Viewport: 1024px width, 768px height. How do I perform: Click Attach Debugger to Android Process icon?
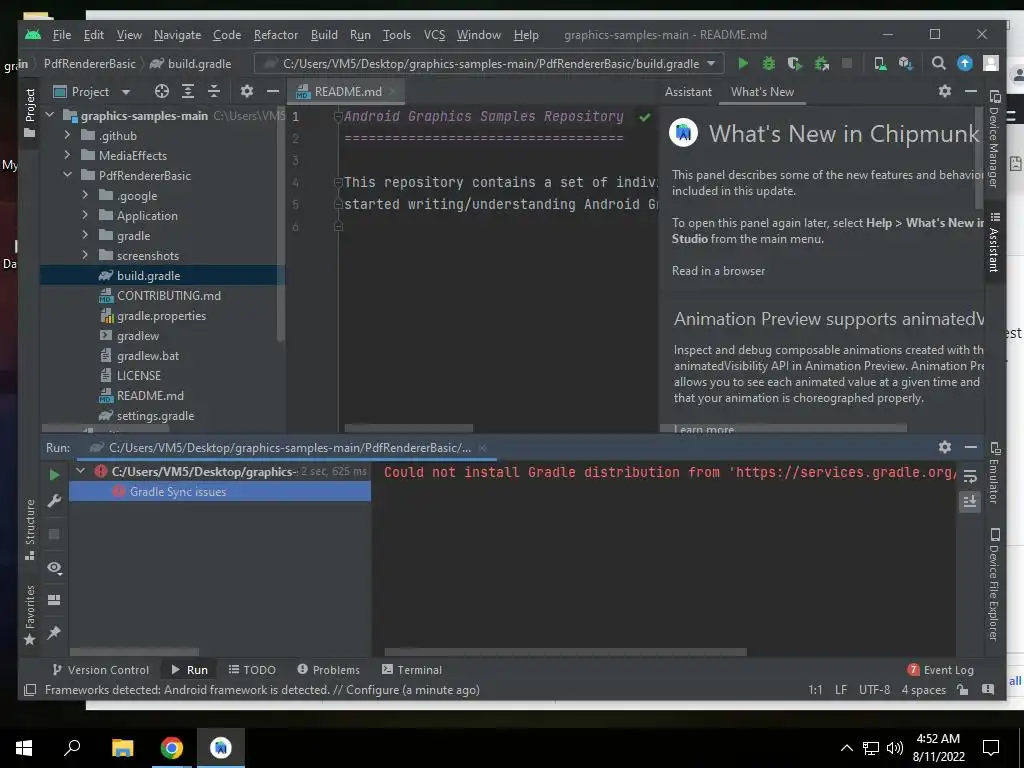tap(822, 63)
